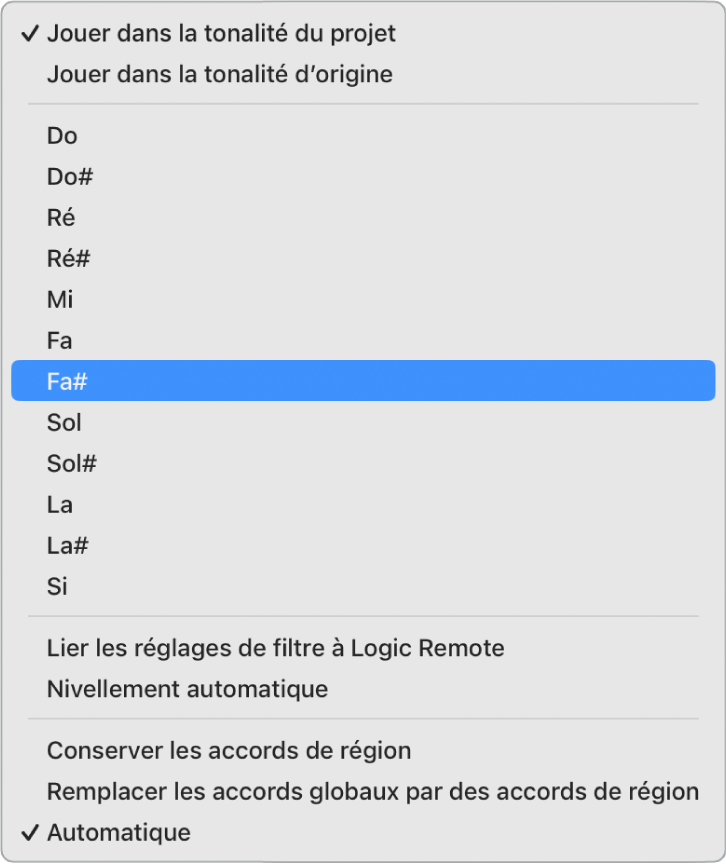Click the Ré# menu entry

coord(69,259)
